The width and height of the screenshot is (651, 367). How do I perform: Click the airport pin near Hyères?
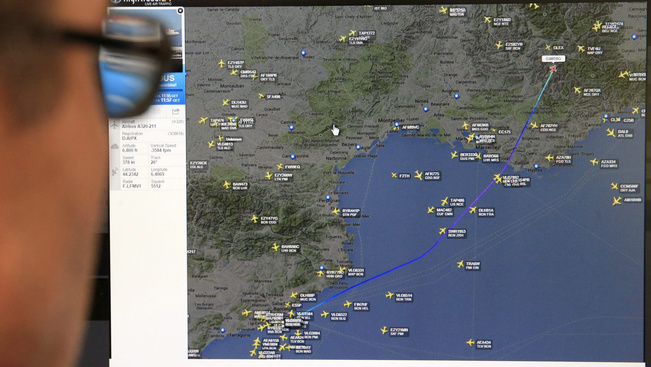click(536, 166)
